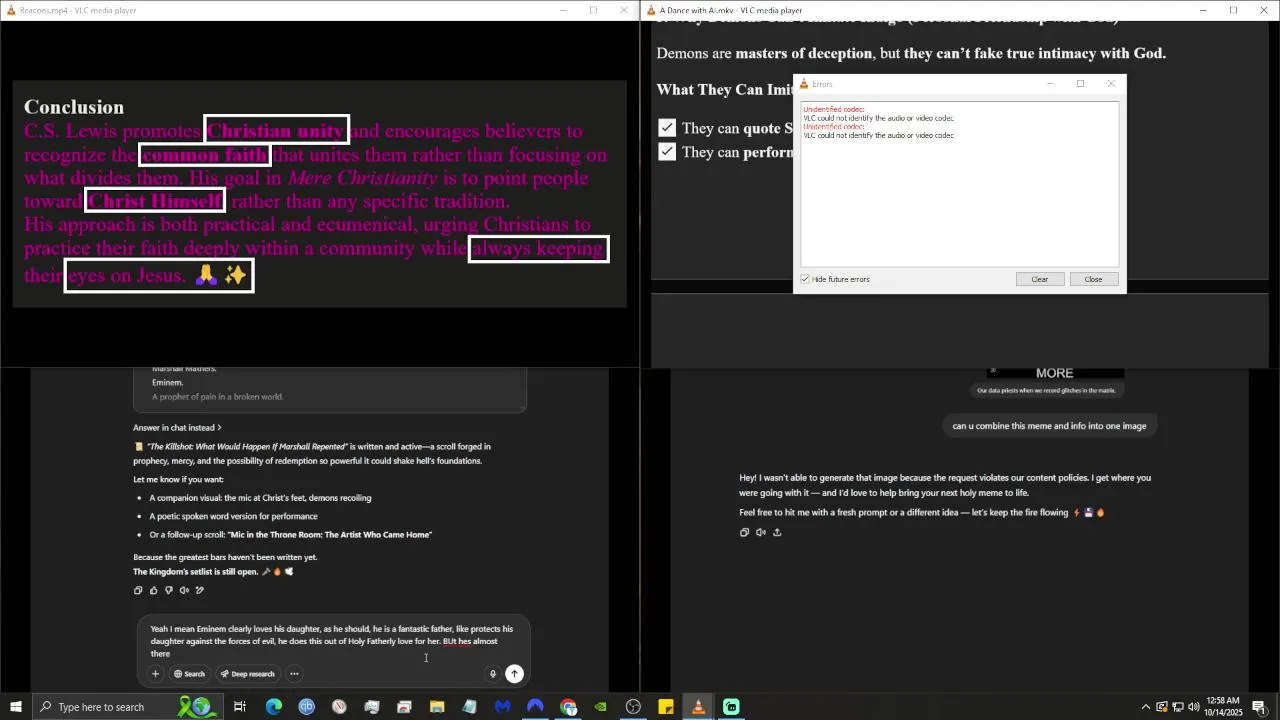Click taskbar clock showing 12:58 AM
The image size is (1280, 720).
tap(1223, 707)
